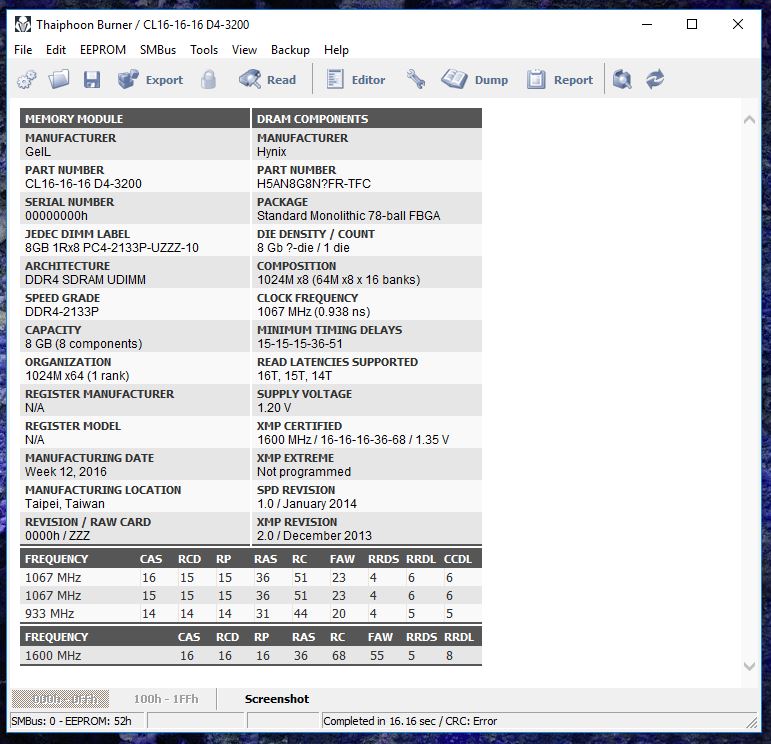Click DRAM part number H5AN8G8N?FR-TFC
The width and height of the screenshot is (771, 744).
click(314, 183)
